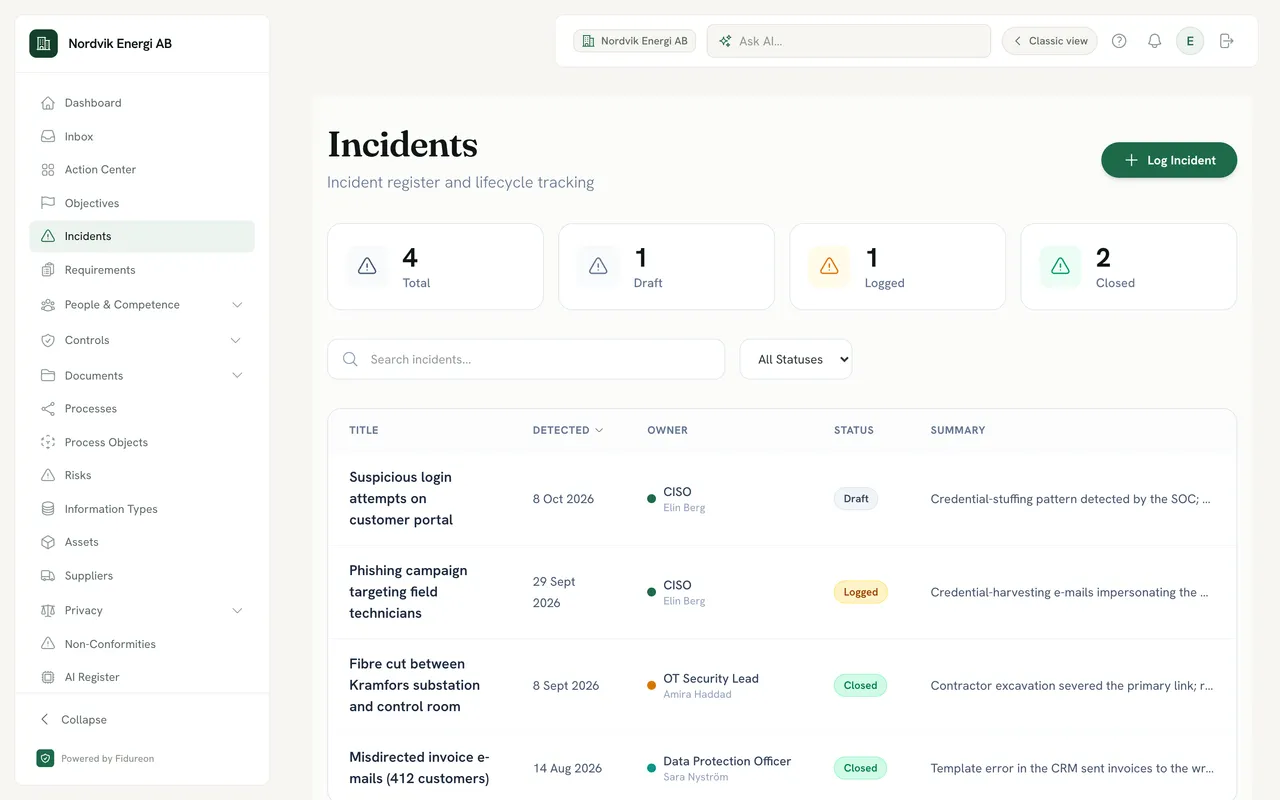This screenshot has height=800, width=1280.
Task: Open Suspicious login attempts on customer portal
Action: coord(401,498)
